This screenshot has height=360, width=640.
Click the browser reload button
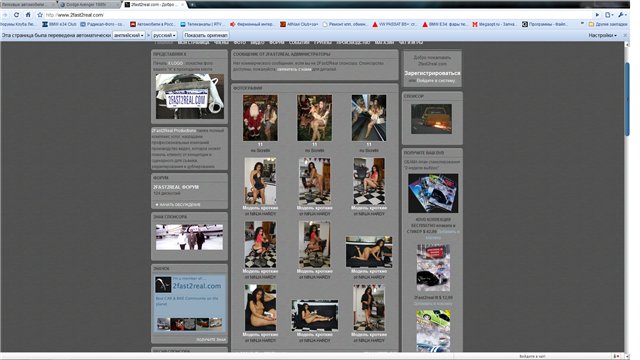(16, 15)
